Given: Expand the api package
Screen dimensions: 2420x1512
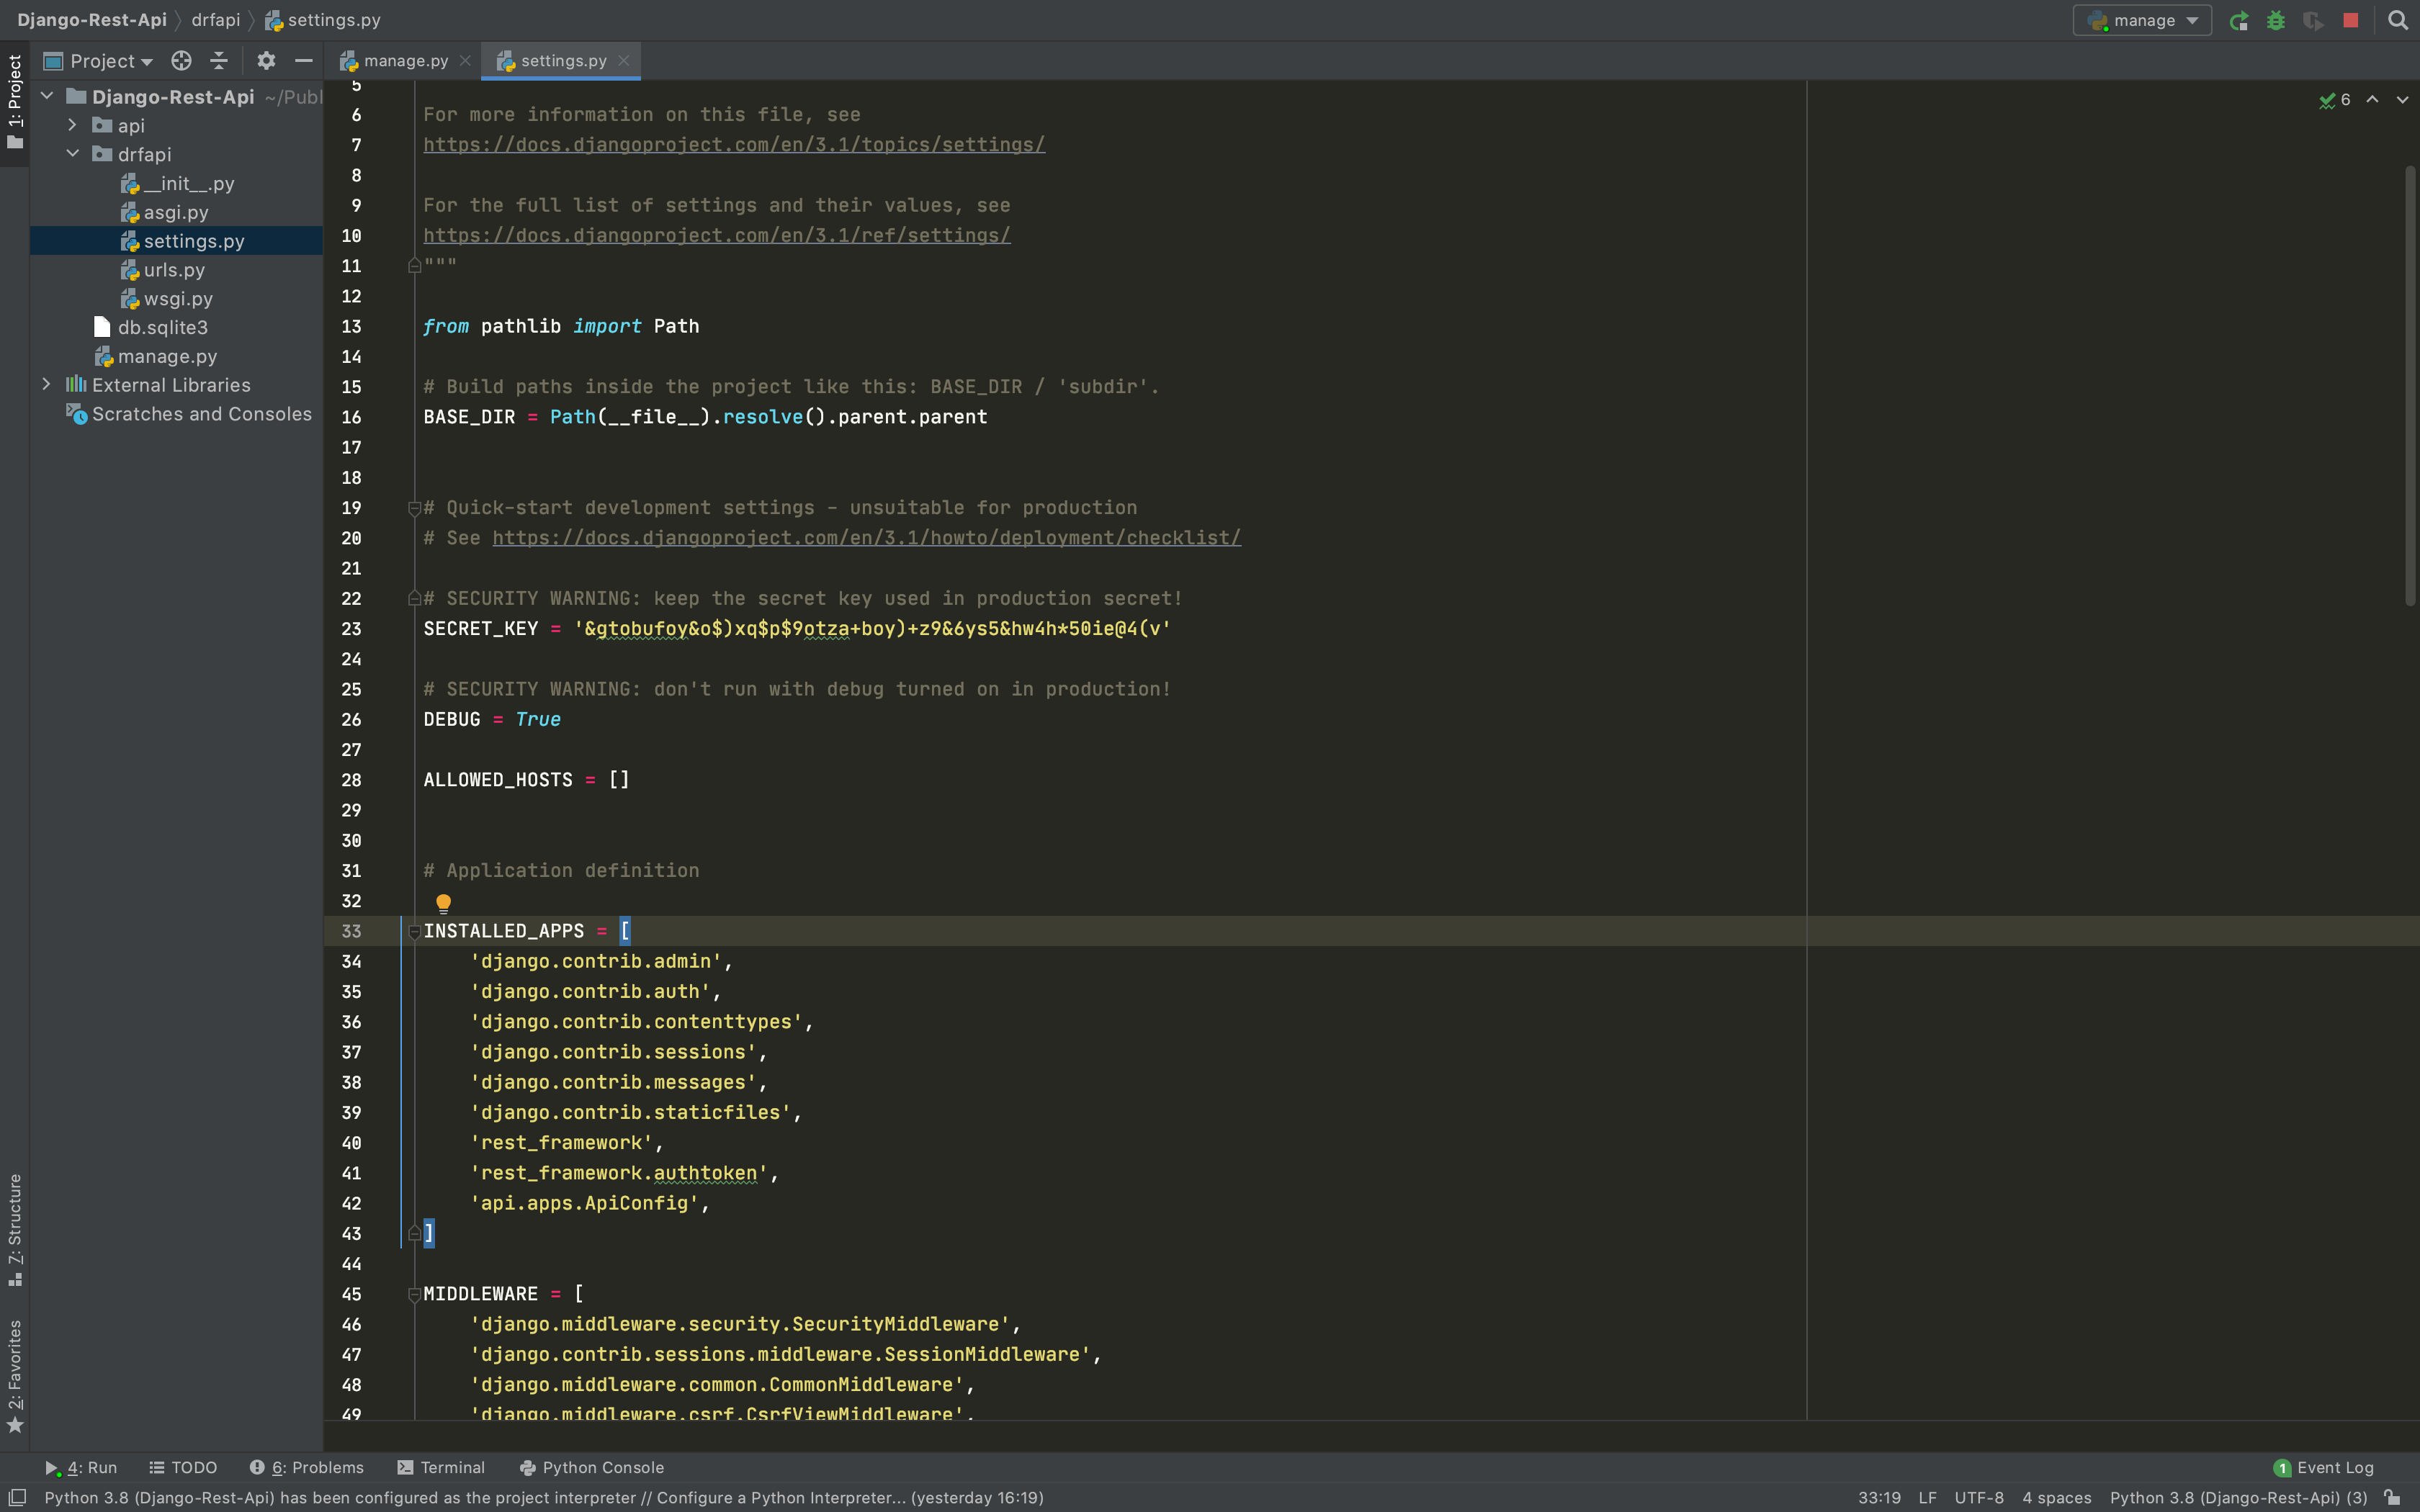Looking at the screenshot, I should click(71, 125).
